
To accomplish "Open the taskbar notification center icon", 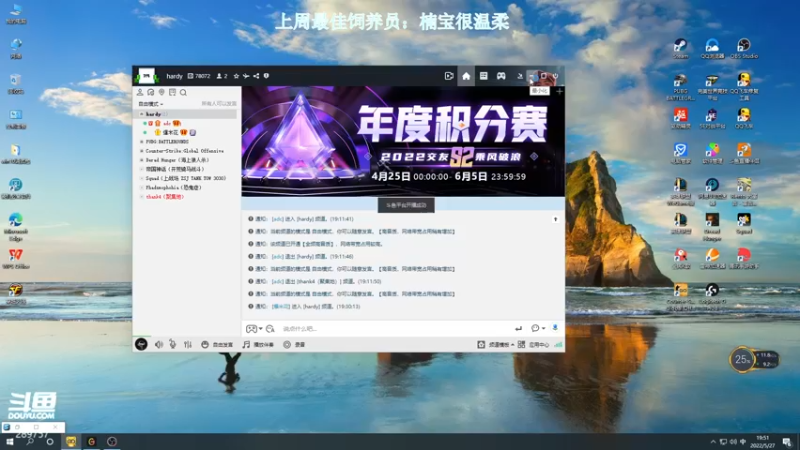I will pyautogui.click(x=787, y=442).
